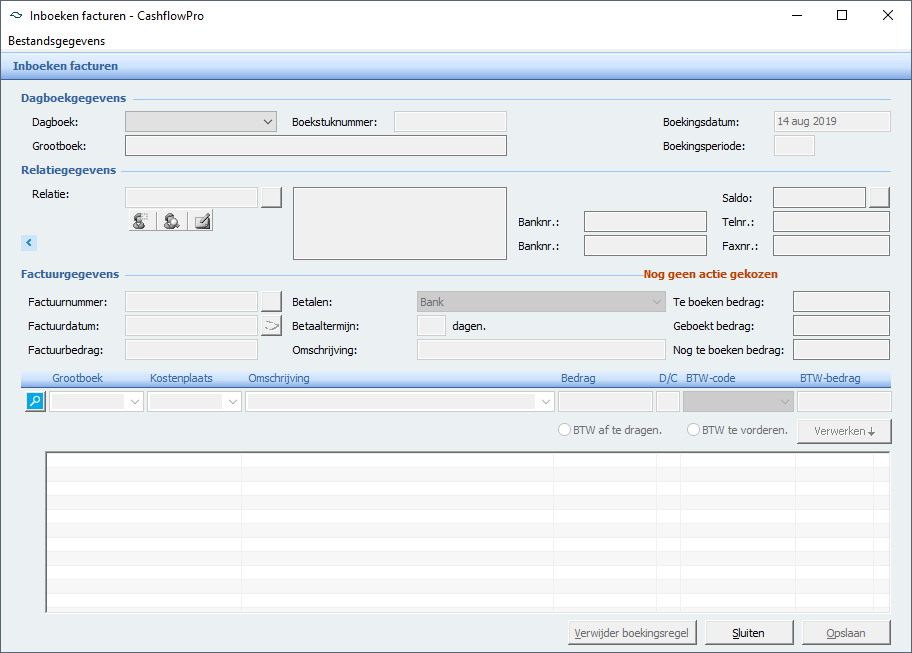Click the CashflowPro app icon in title bar
Screen dimensions: 912x653
pos(16,16)
